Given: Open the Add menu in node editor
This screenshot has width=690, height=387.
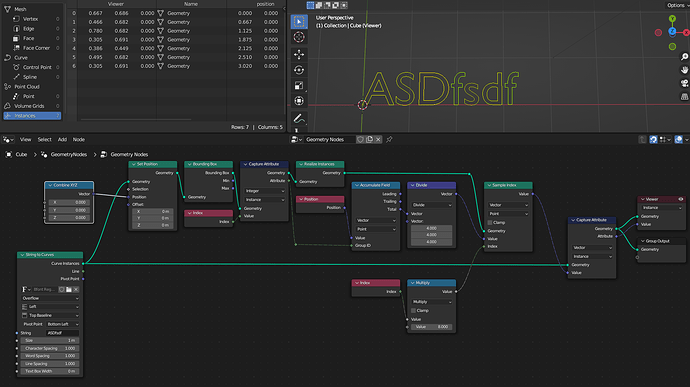Looking at the screenshot, I should 62,140.
